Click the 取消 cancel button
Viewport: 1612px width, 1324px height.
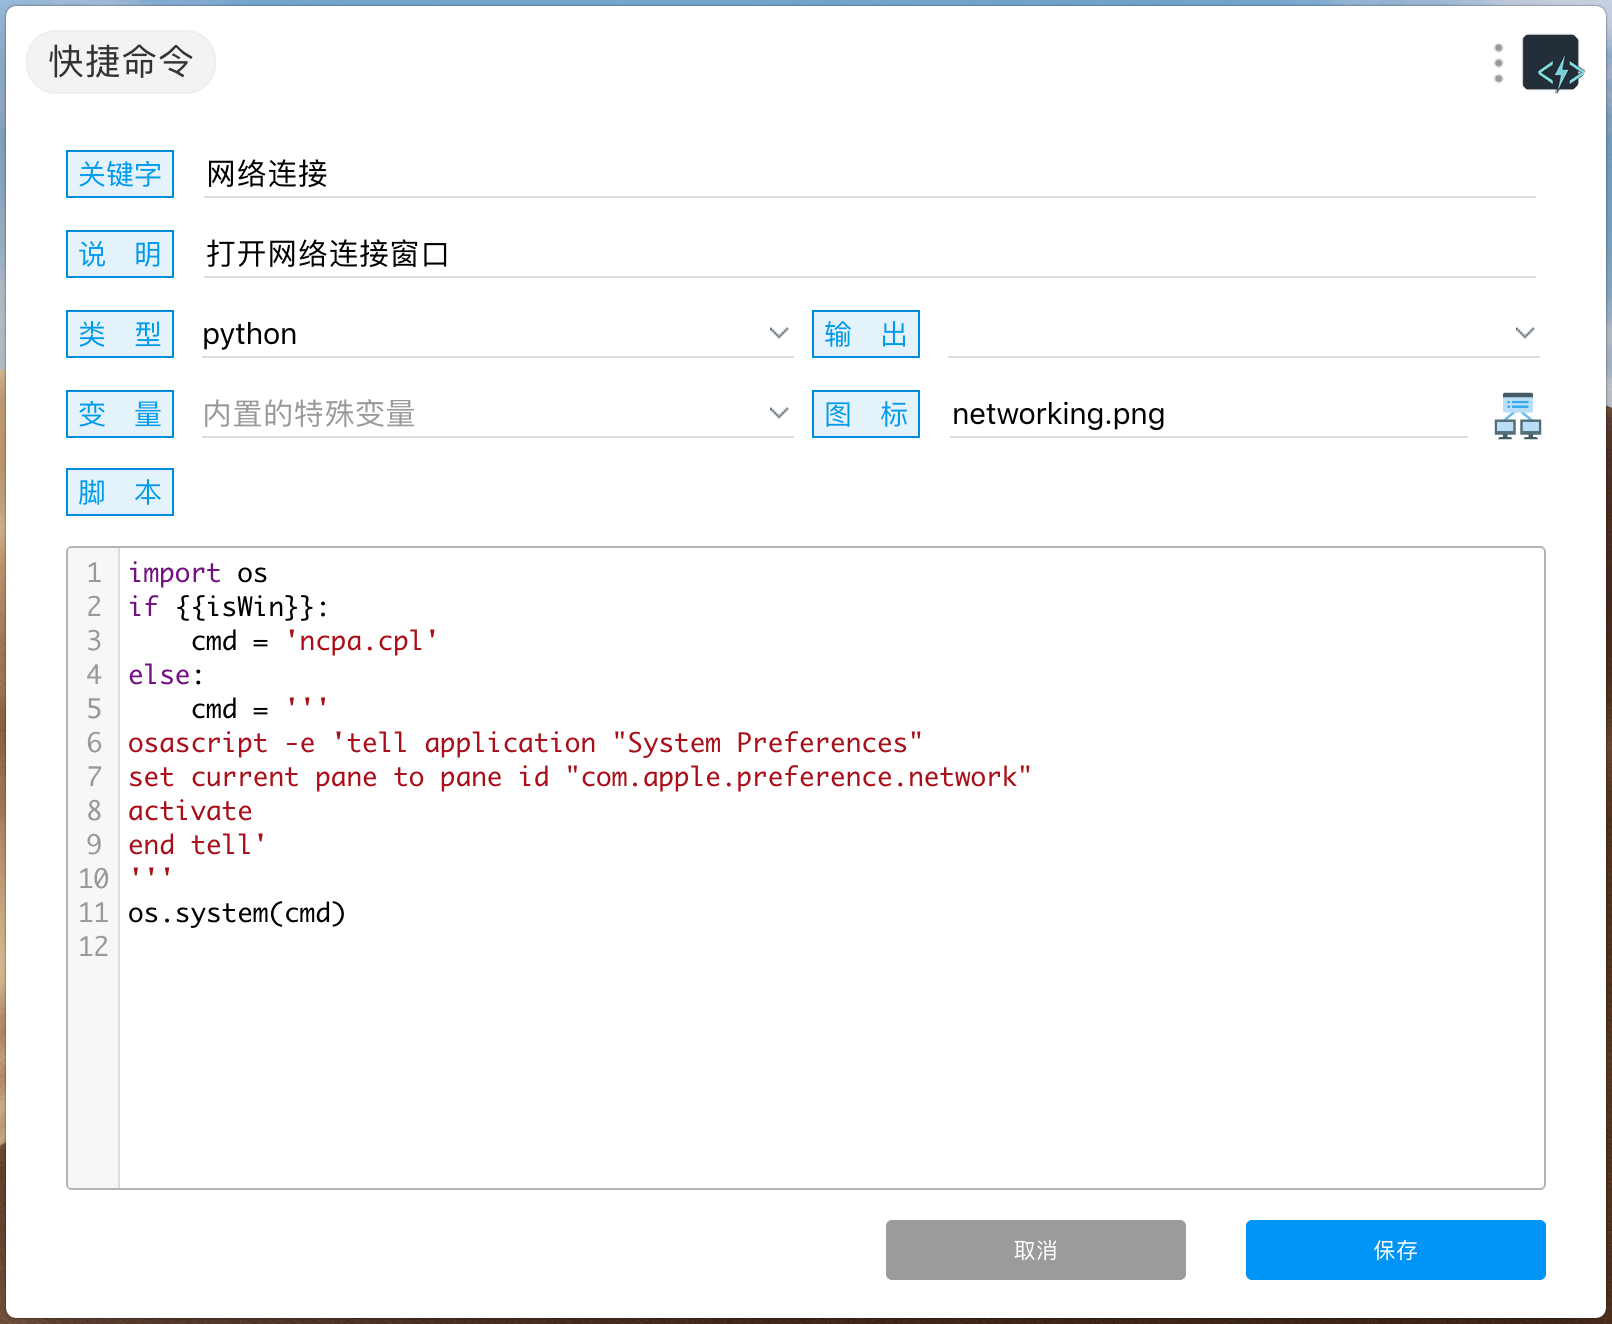point(1034,1249)
